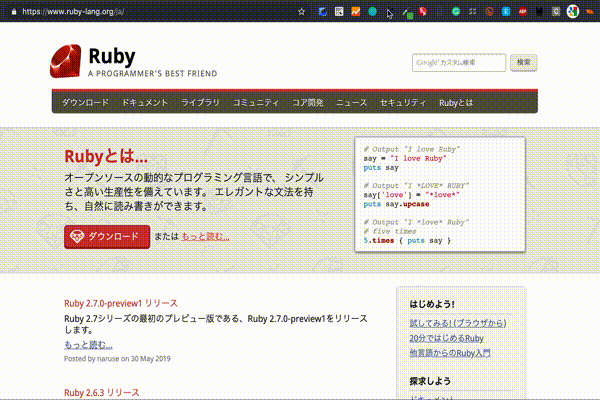Open the 他言語からのRuby入門 link
This screenshot has height=400, width=600.
450,353
